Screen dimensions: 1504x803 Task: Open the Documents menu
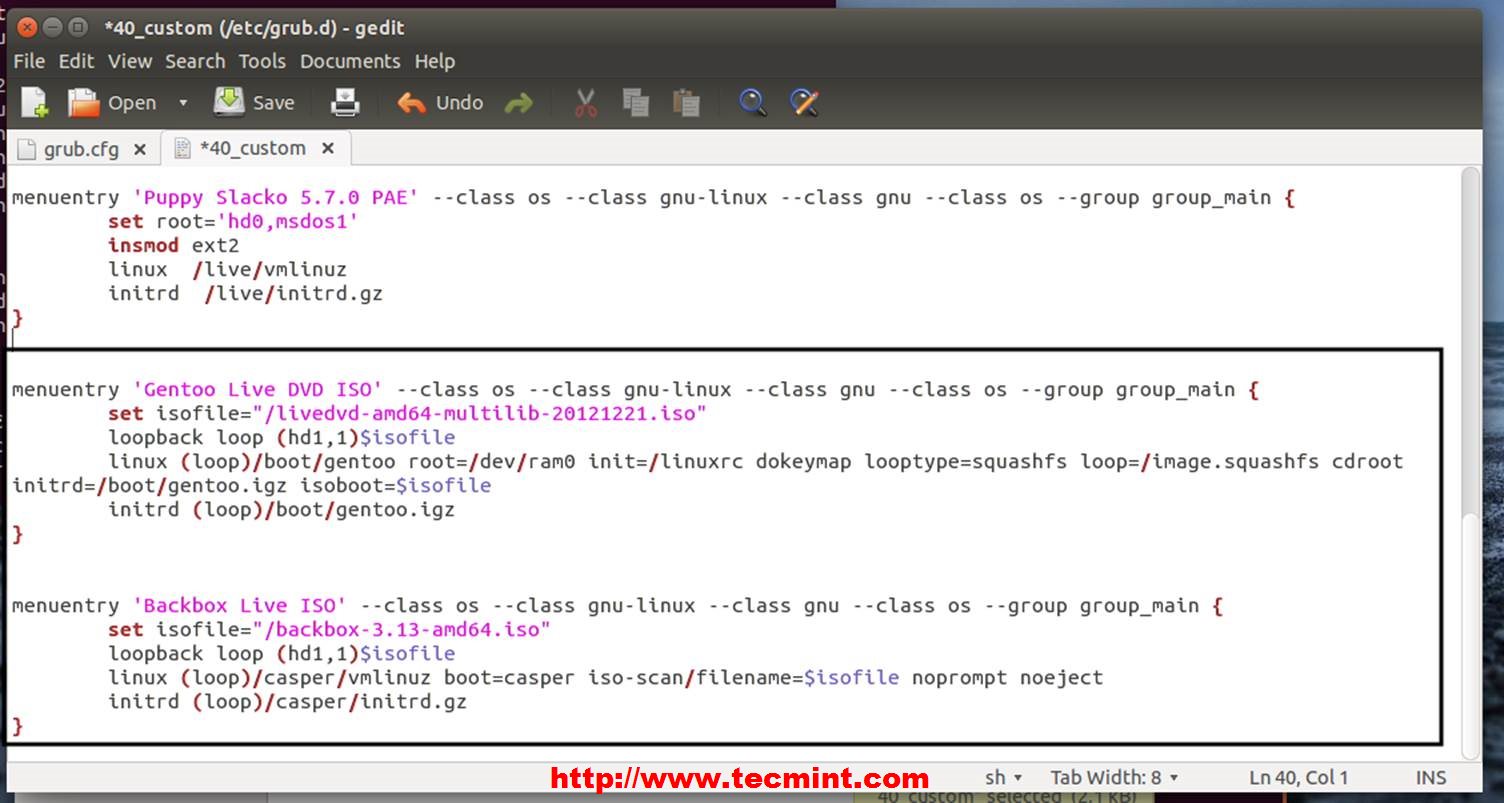(350, 61)
